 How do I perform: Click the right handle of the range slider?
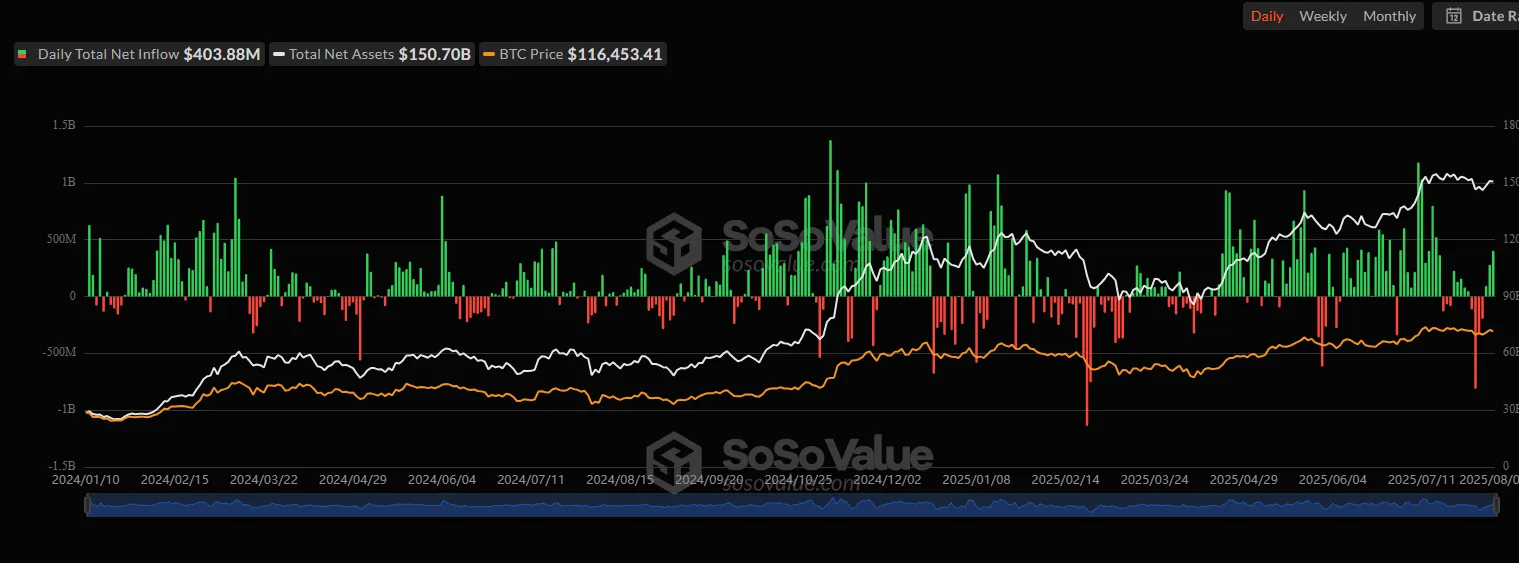[x=1496, y=507]
